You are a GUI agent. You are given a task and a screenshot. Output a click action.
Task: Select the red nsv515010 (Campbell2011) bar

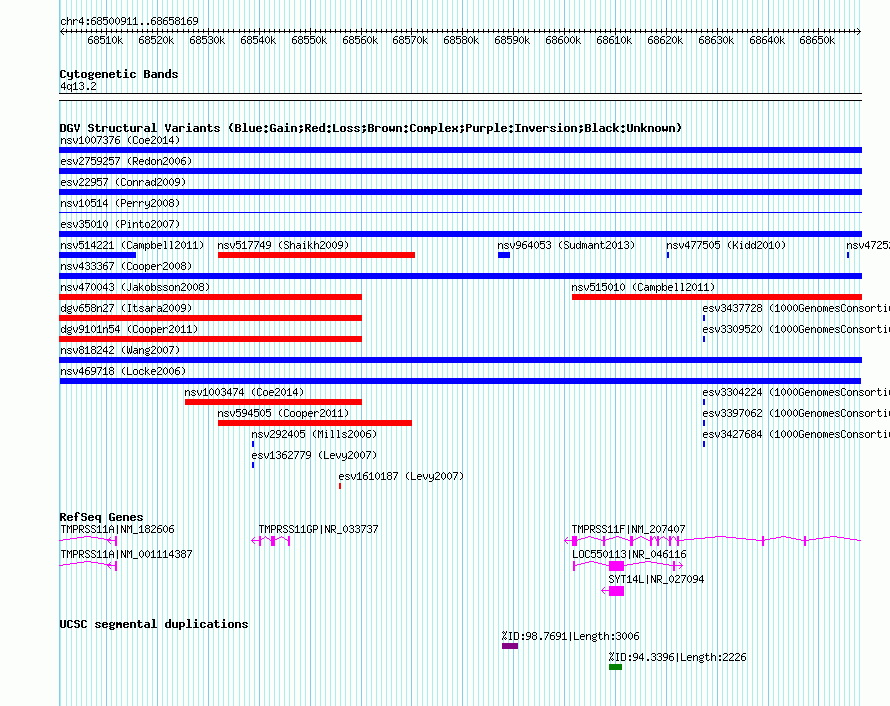717,297
